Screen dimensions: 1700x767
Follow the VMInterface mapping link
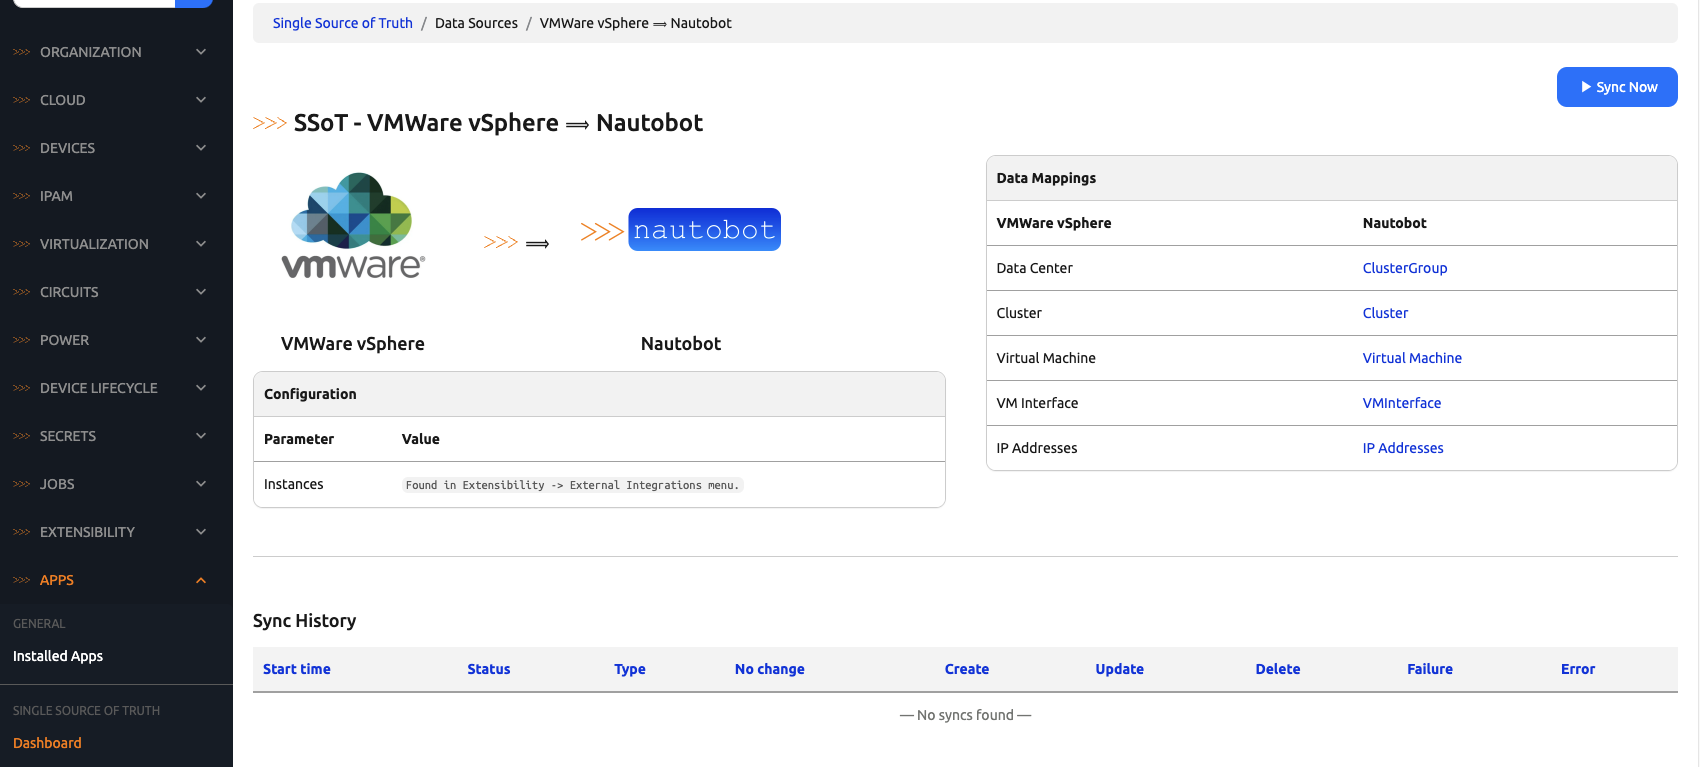(x=1401, y=403)
